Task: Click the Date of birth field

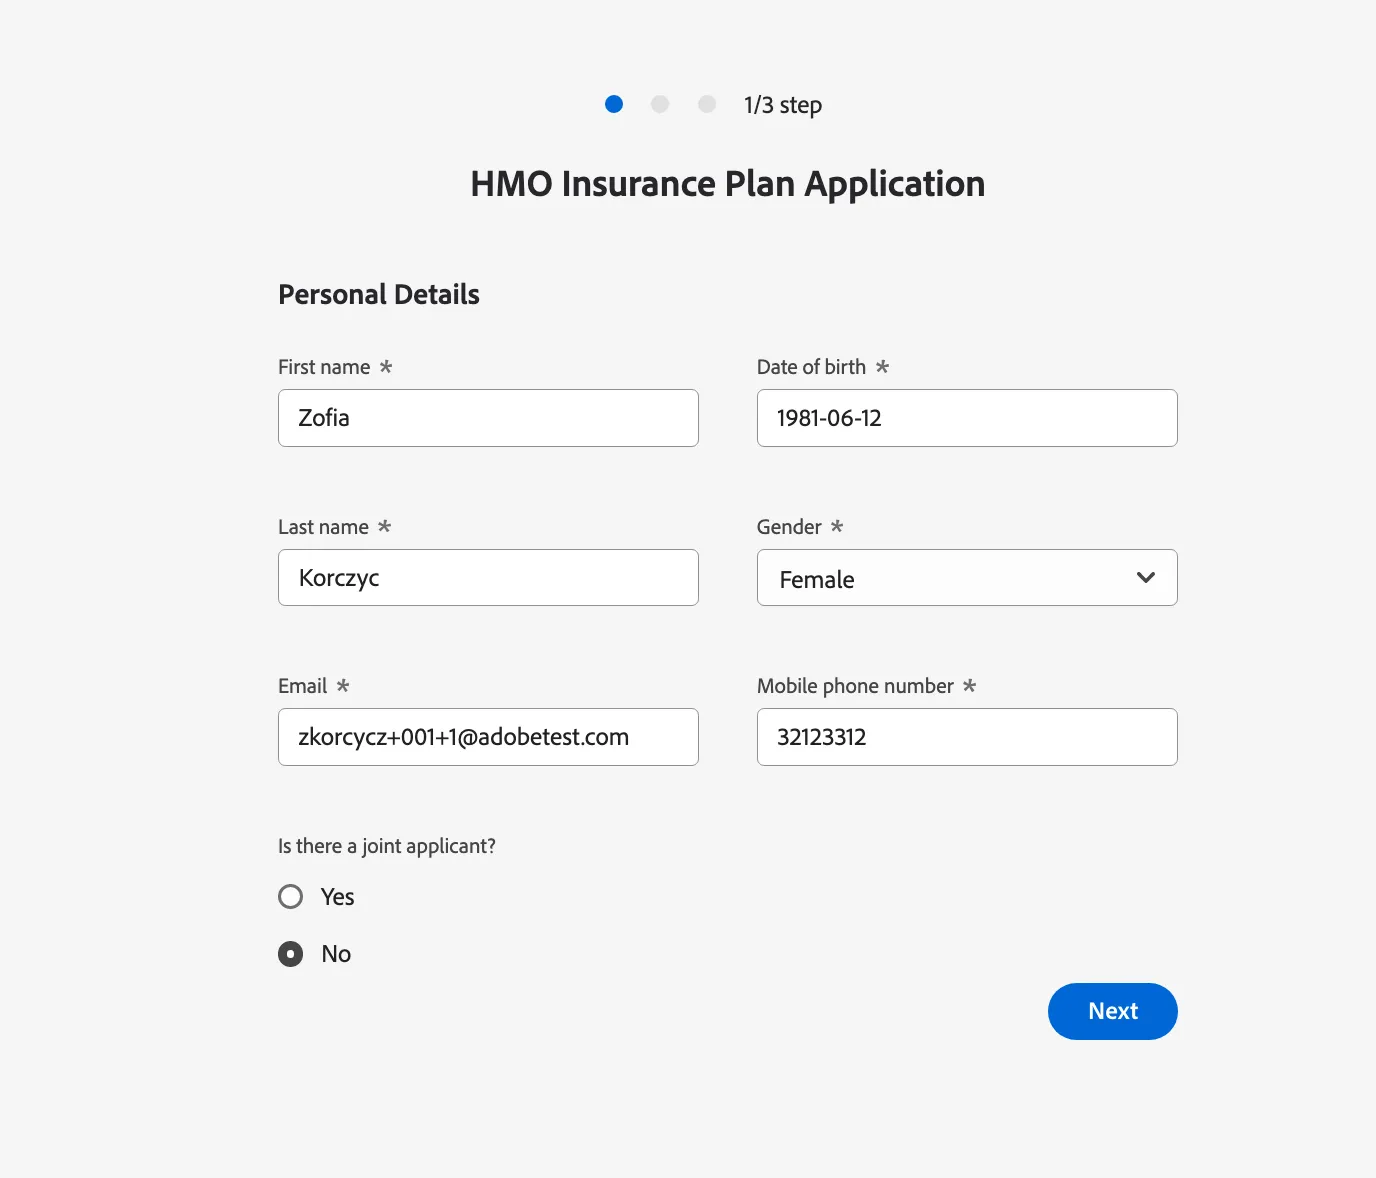Action: pos(967,418)
